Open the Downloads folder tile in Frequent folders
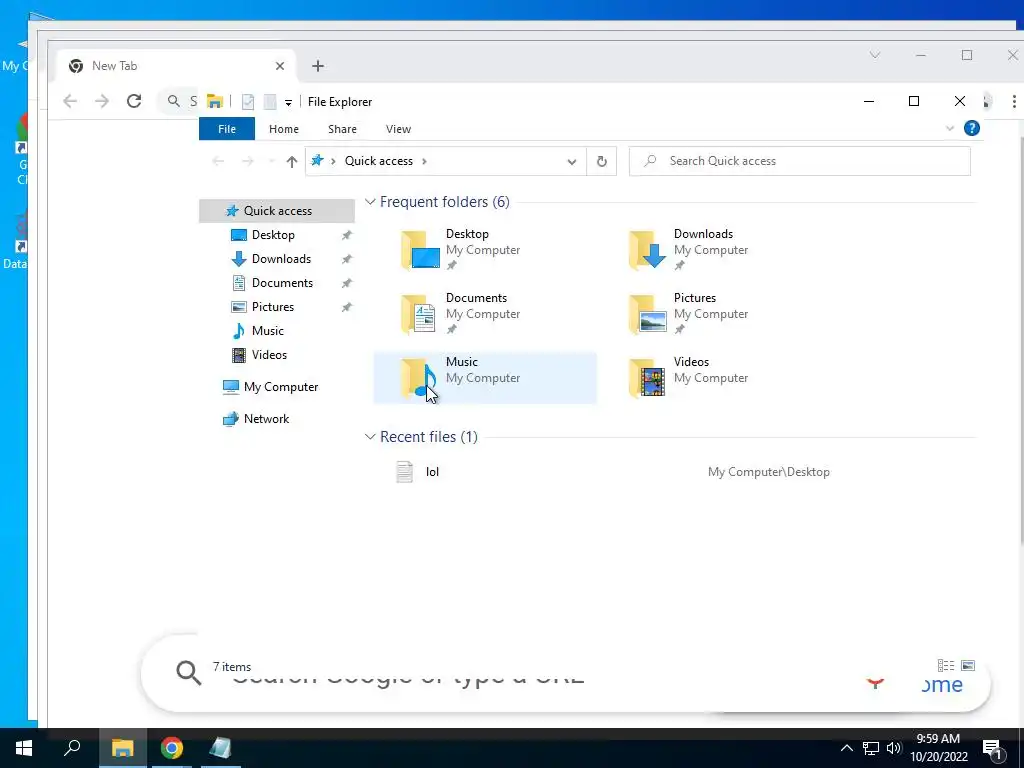The image size is (1024, 768). (x=712, y=249)
